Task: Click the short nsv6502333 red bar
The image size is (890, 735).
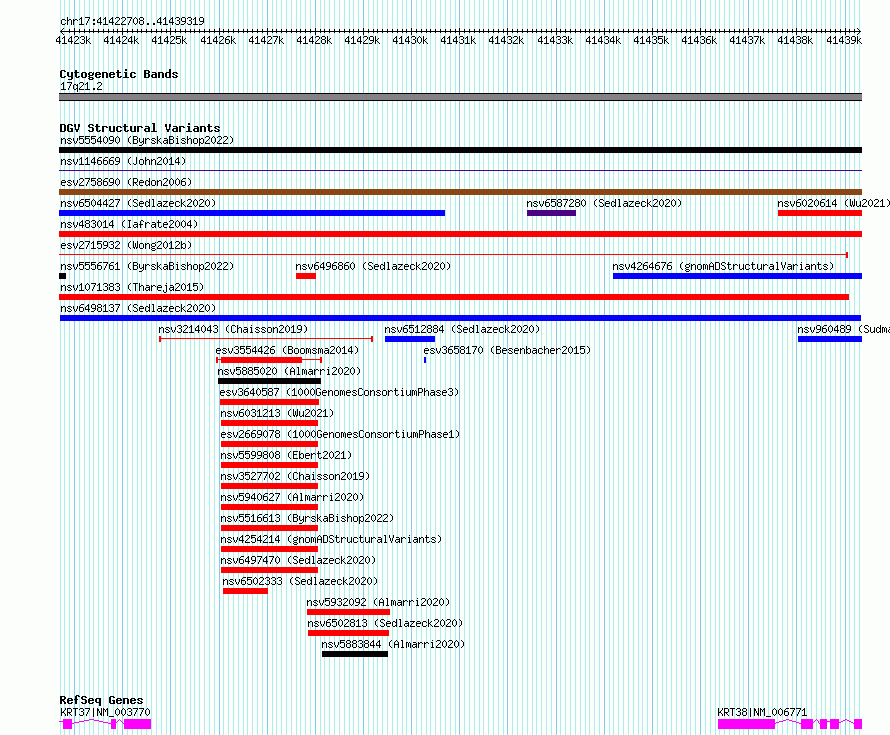Action: (x=245, y=591)
